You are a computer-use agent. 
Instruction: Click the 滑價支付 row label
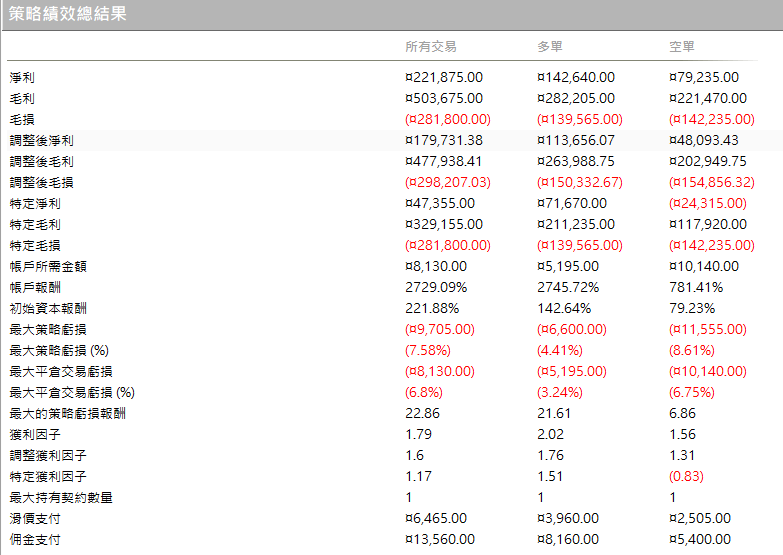click(35, 519)
